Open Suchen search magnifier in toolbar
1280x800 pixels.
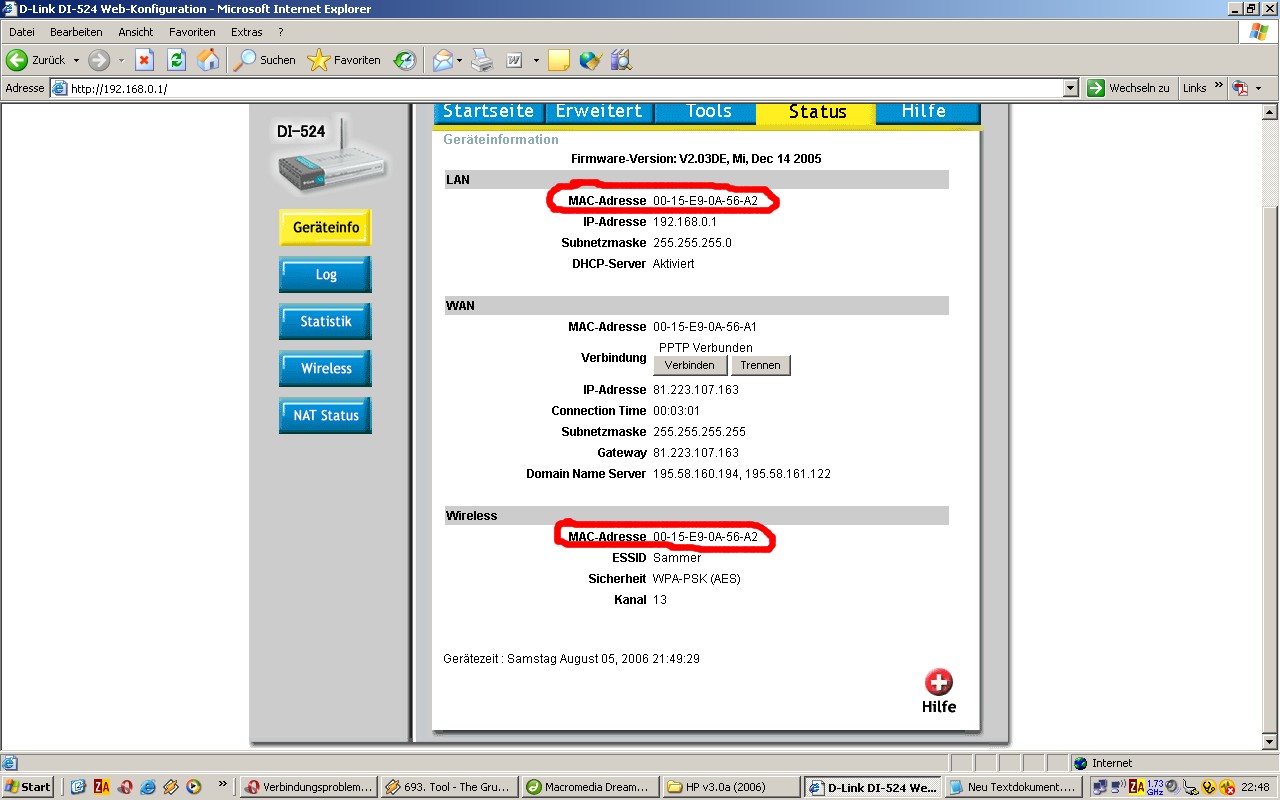(x=264, y=60)
